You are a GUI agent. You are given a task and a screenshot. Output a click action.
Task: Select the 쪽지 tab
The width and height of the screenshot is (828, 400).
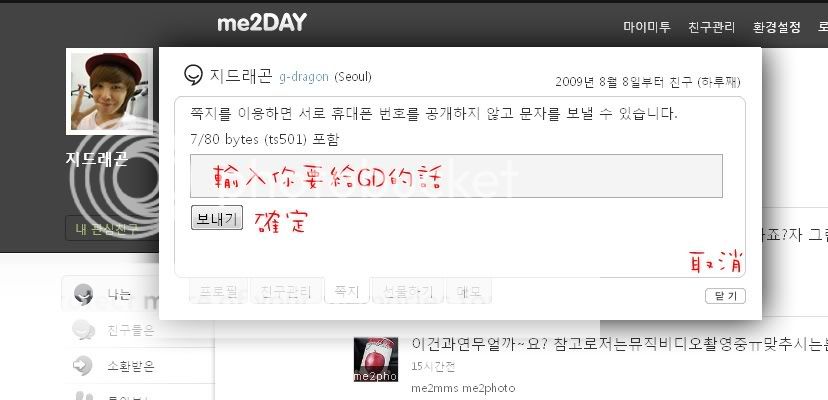(346, 291)
